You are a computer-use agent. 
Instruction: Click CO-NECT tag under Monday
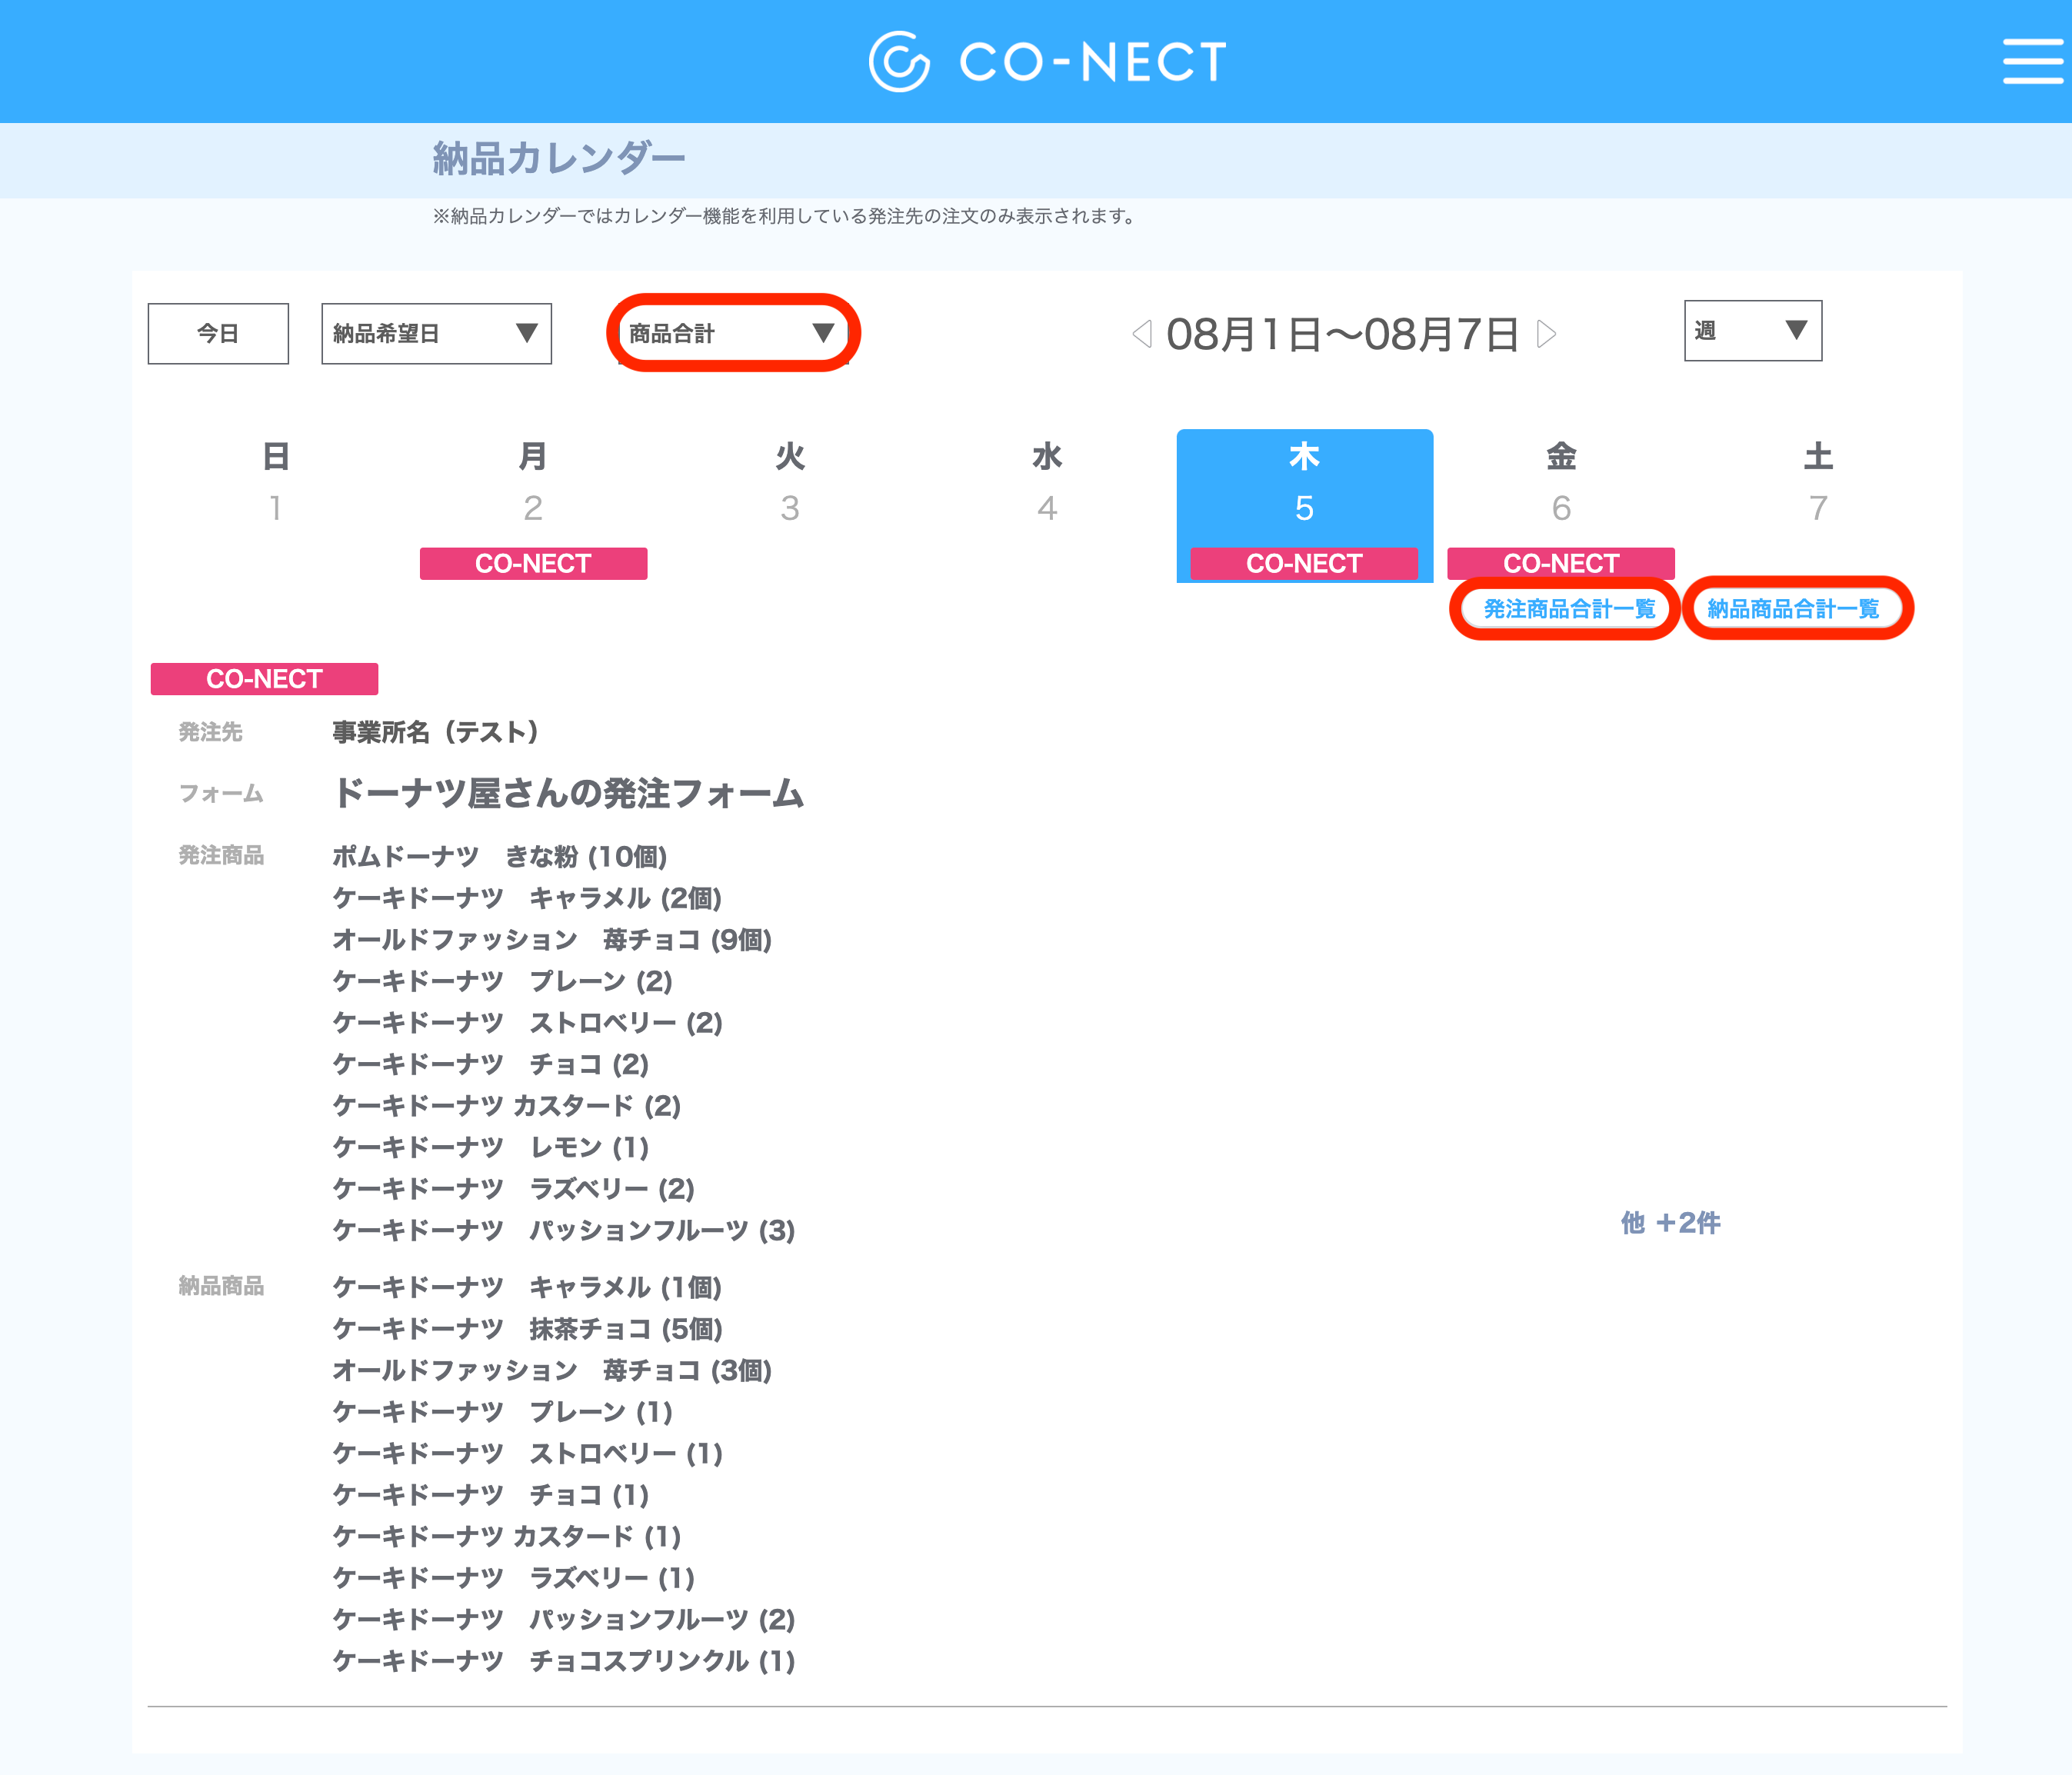[x=533, y=564]
